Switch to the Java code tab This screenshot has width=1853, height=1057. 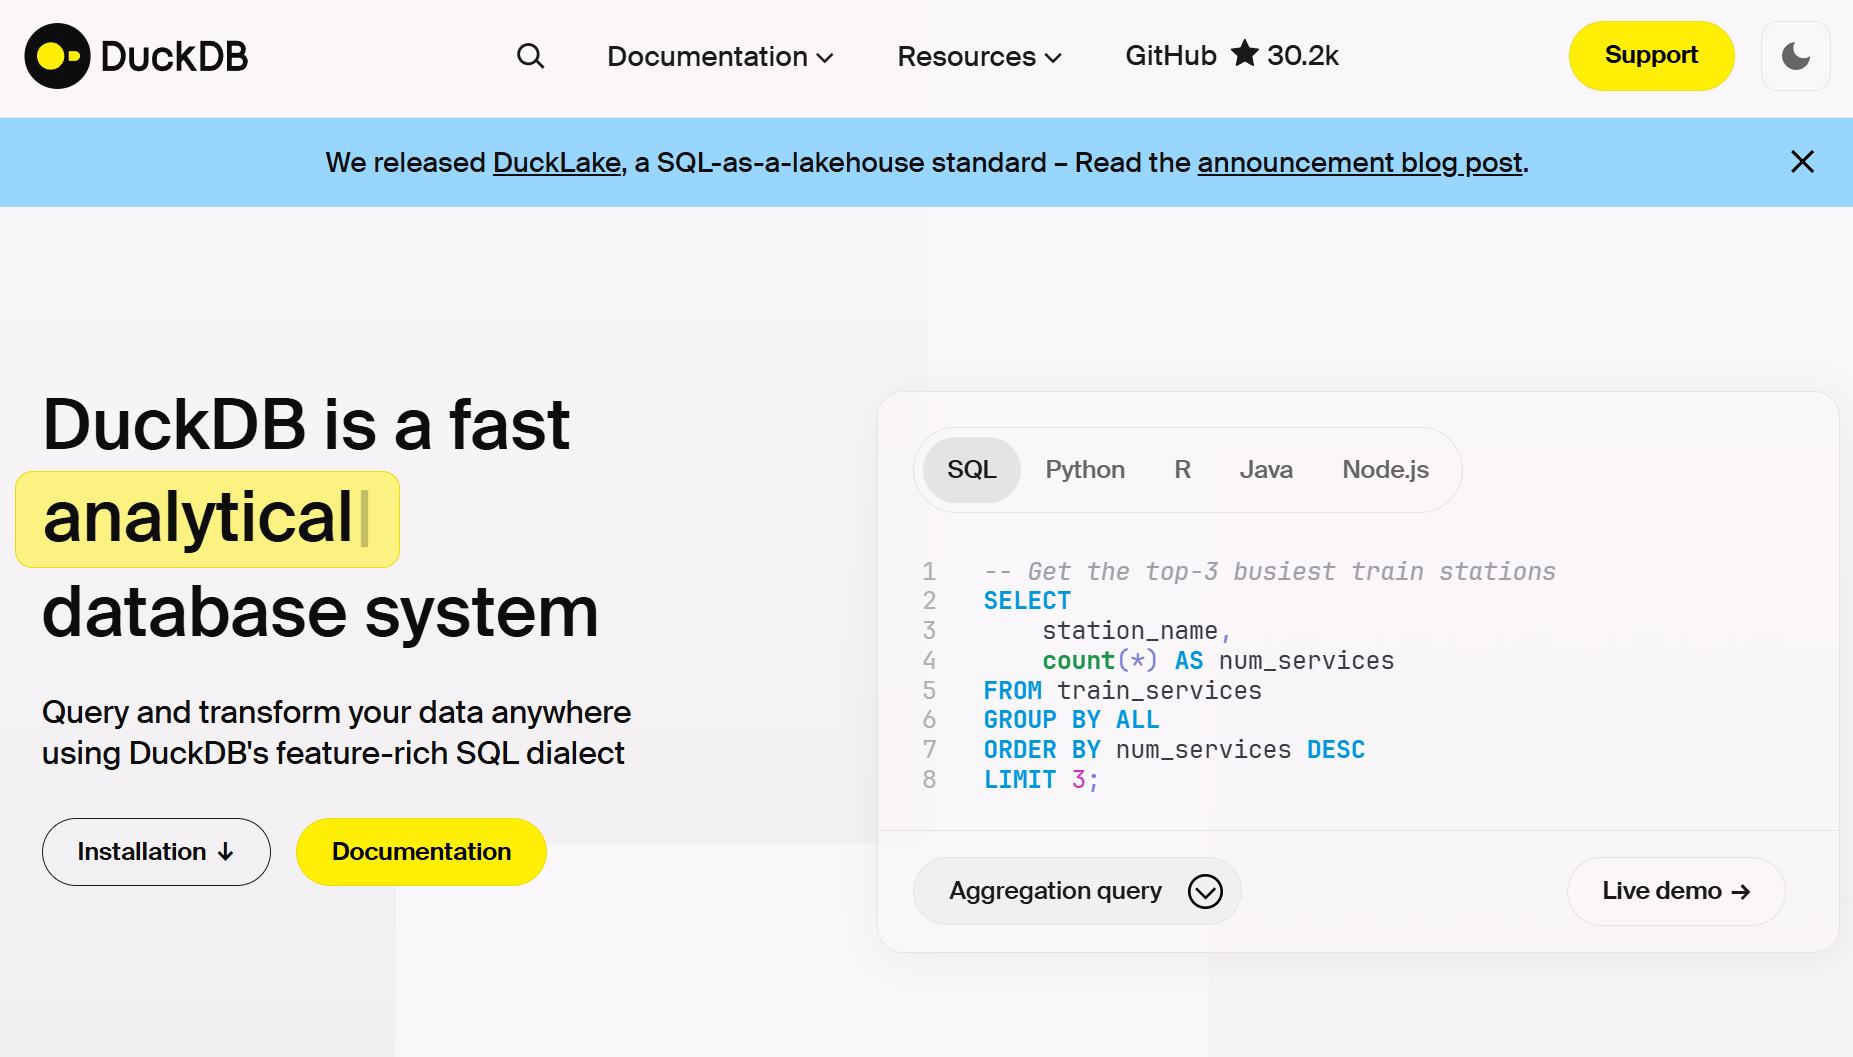(x=1266, y=470)
